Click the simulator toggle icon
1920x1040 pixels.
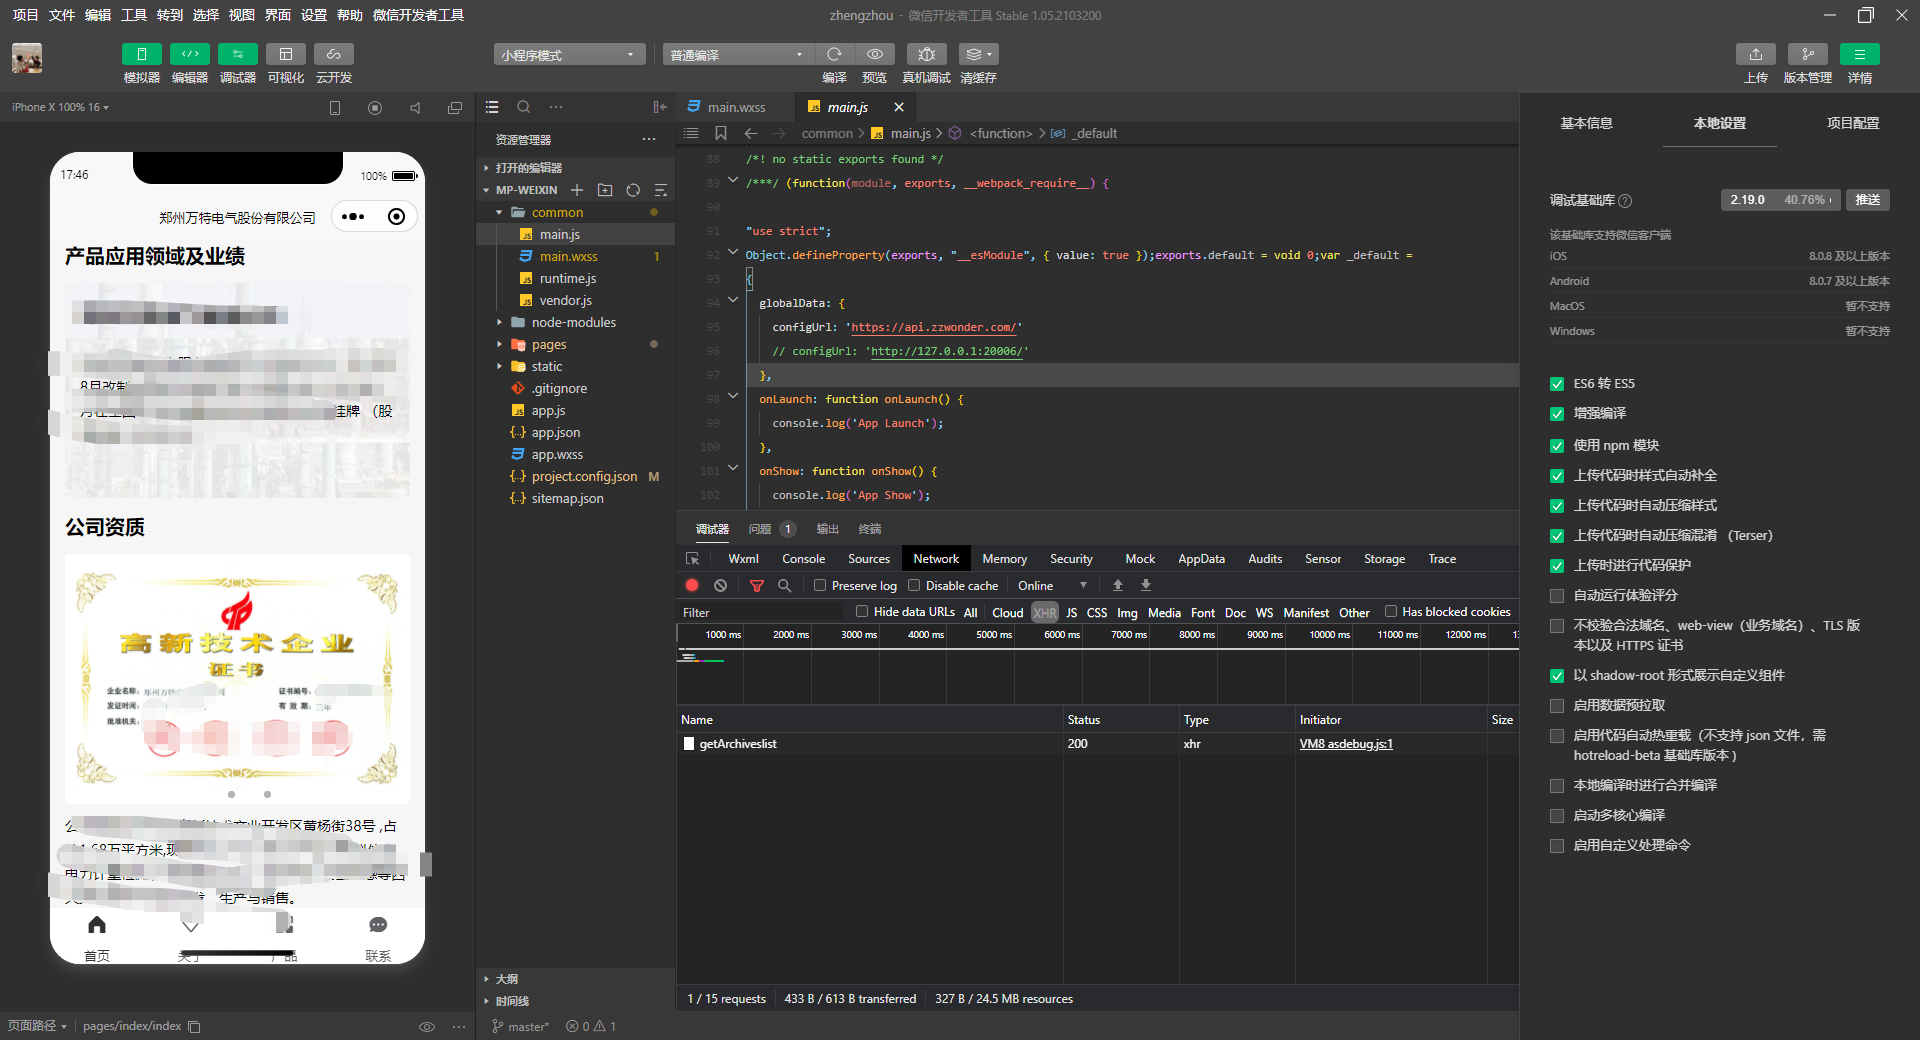[x=141, y=54]
